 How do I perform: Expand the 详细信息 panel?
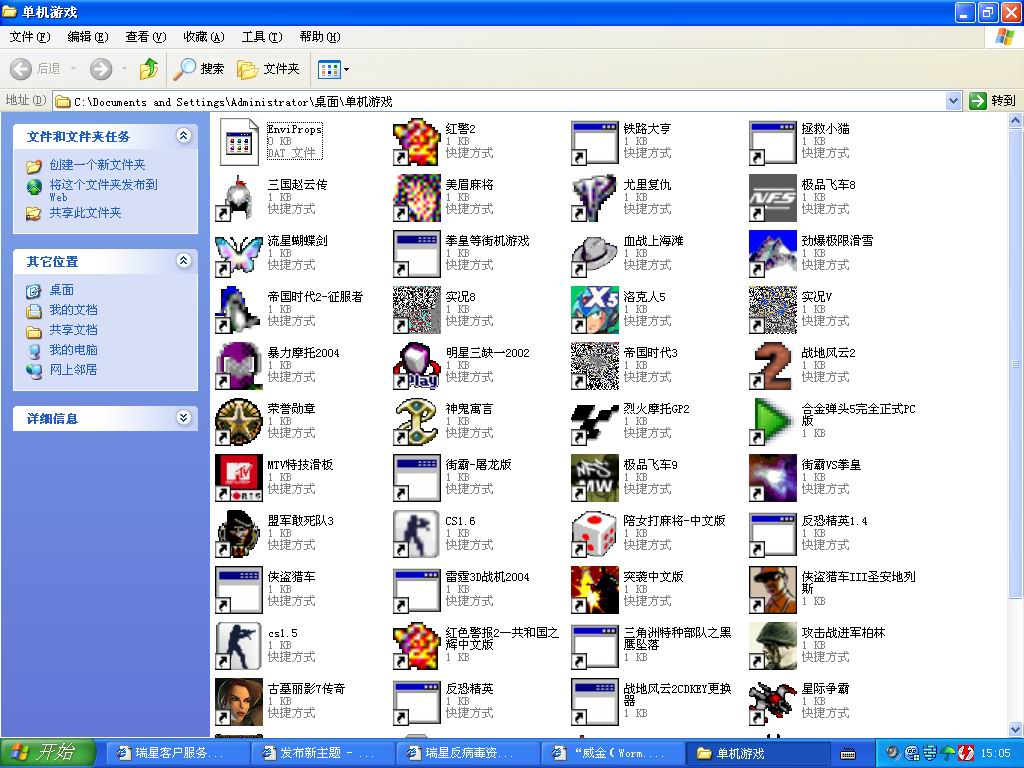tap(184, 418)
